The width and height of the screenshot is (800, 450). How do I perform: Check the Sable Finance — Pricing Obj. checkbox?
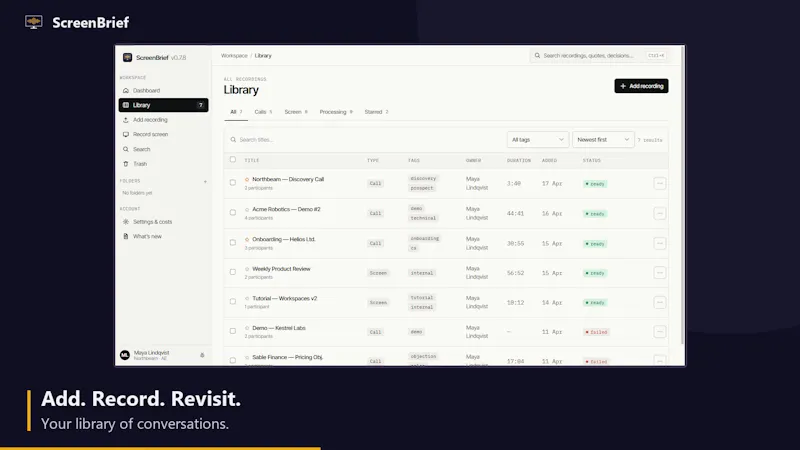point(233,361)
